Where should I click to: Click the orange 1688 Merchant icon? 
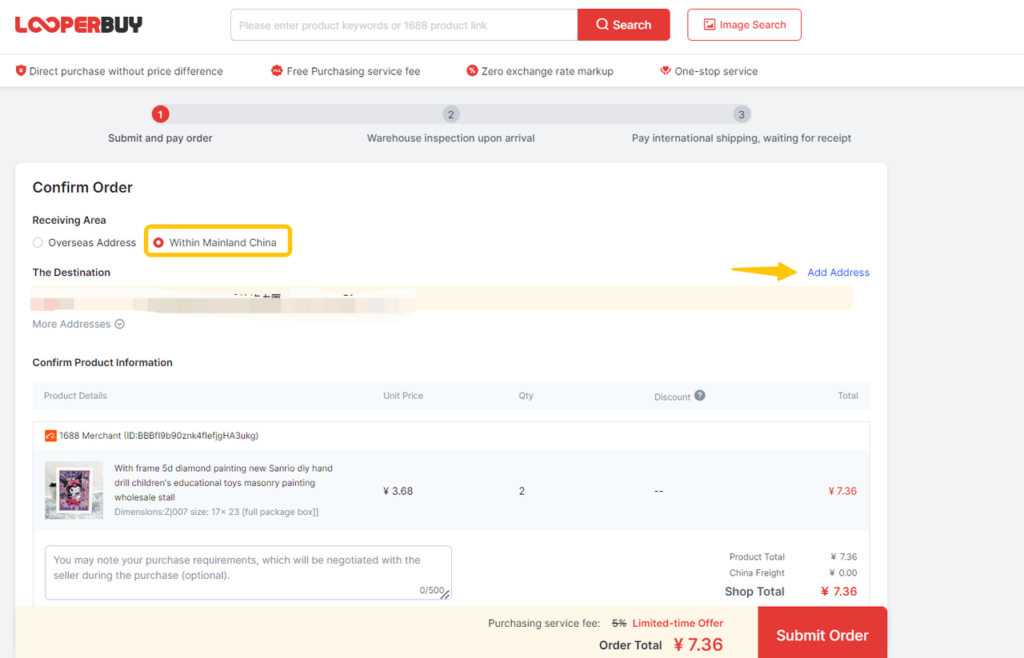[53, 436]
